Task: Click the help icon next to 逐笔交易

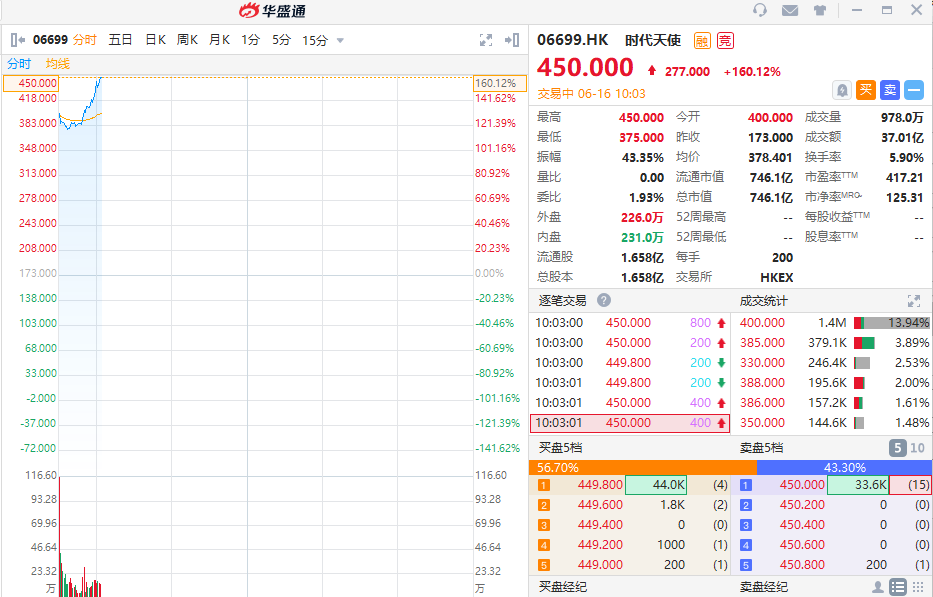Action: (604, 300)
